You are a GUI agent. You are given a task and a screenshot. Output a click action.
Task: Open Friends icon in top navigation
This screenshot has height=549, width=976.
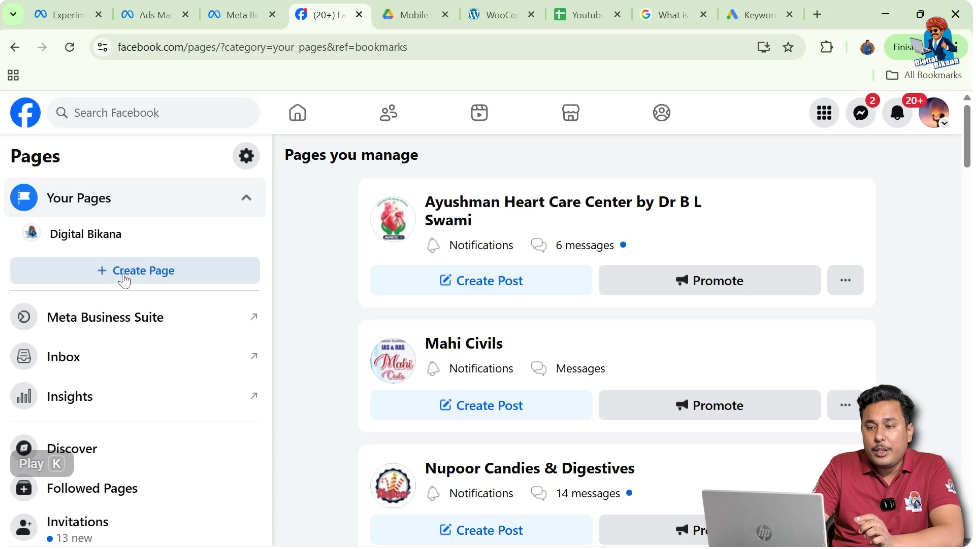click(x=388, y=113)
